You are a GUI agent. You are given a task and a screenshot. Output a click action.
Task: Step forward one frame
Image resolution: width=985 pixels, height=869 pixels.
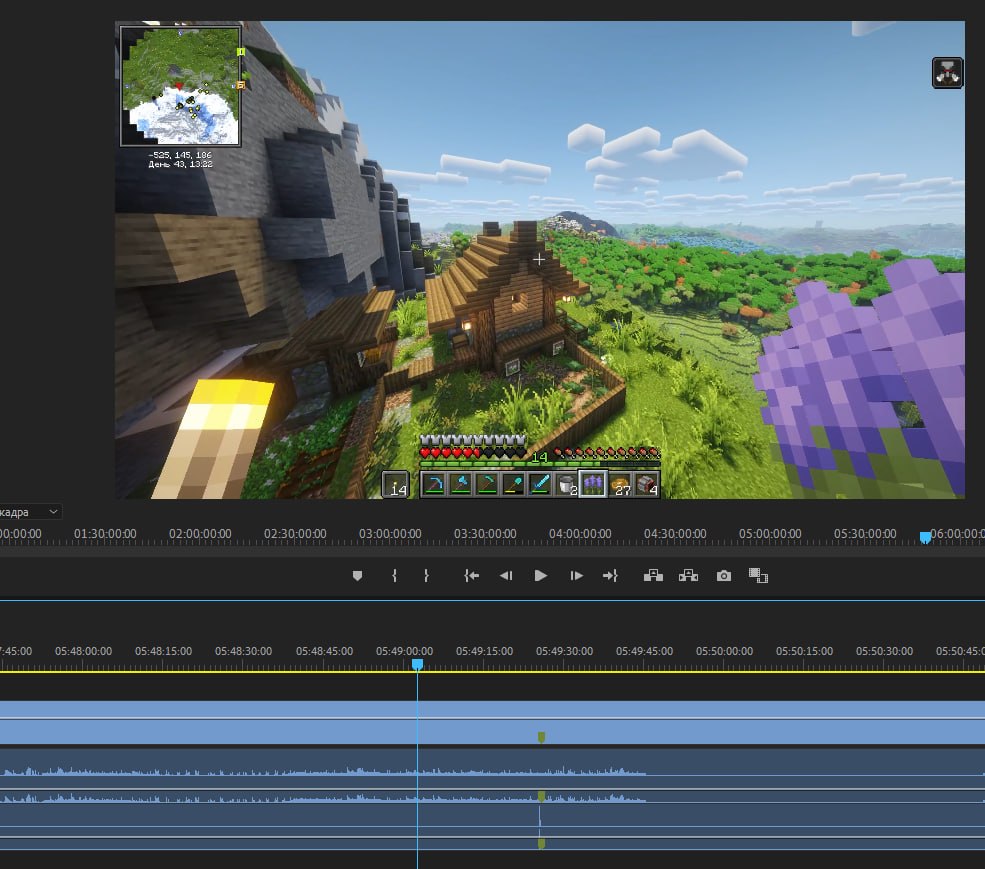point(576,576)
